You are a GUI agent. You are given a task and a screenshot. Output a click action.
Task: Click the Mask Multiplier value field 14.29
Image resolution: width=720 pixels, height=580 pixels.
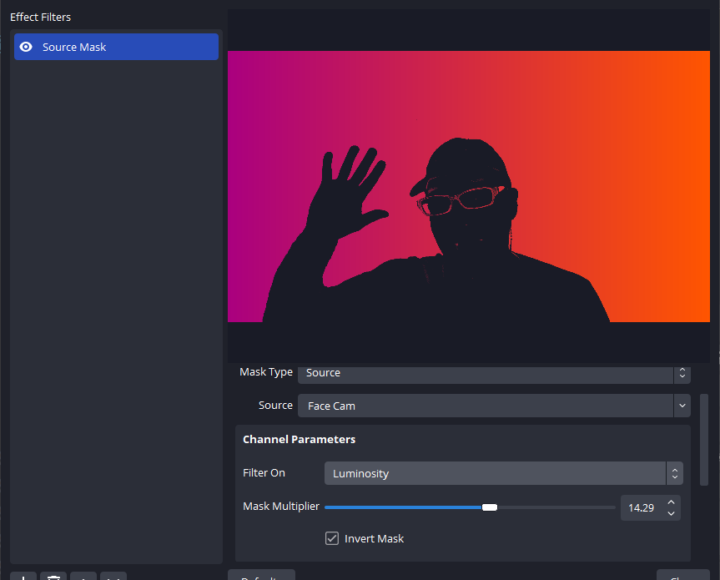coord(641,508)
